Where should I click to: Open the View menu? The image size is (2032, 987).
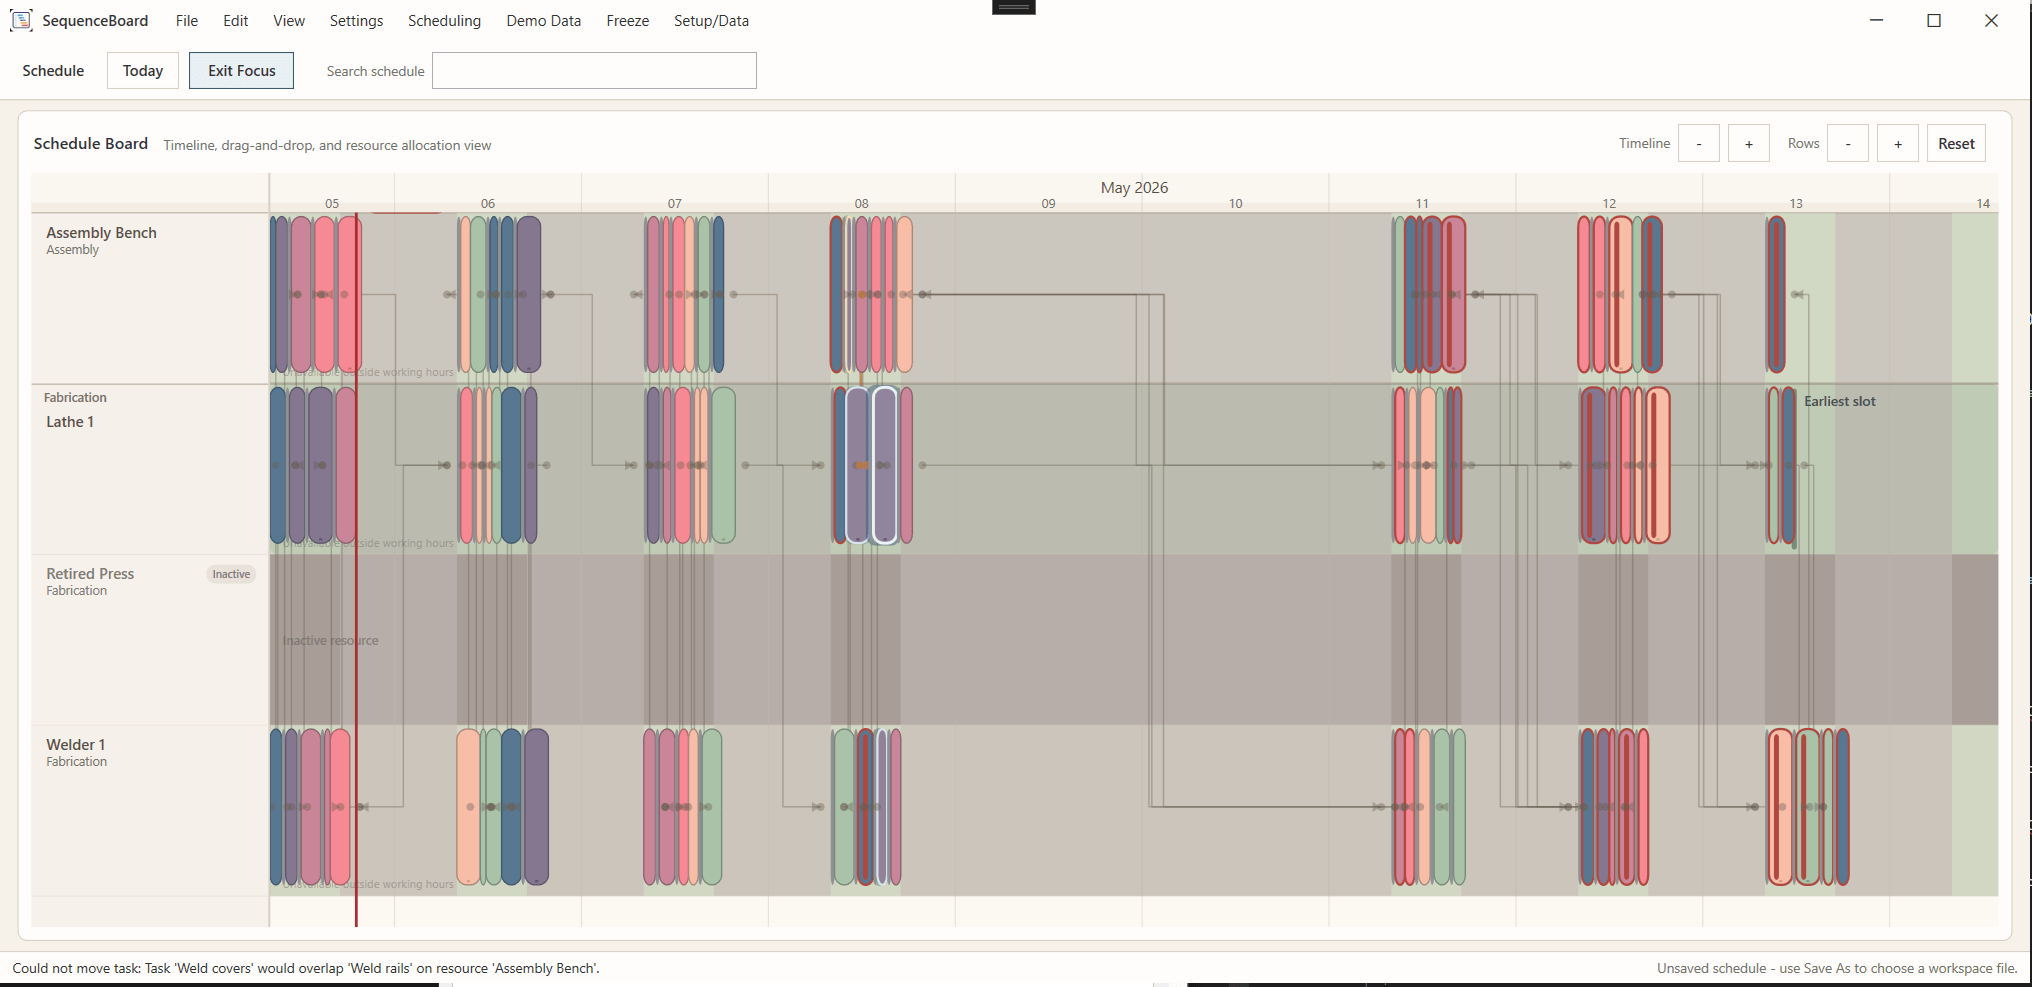click(x=289, y=21)
